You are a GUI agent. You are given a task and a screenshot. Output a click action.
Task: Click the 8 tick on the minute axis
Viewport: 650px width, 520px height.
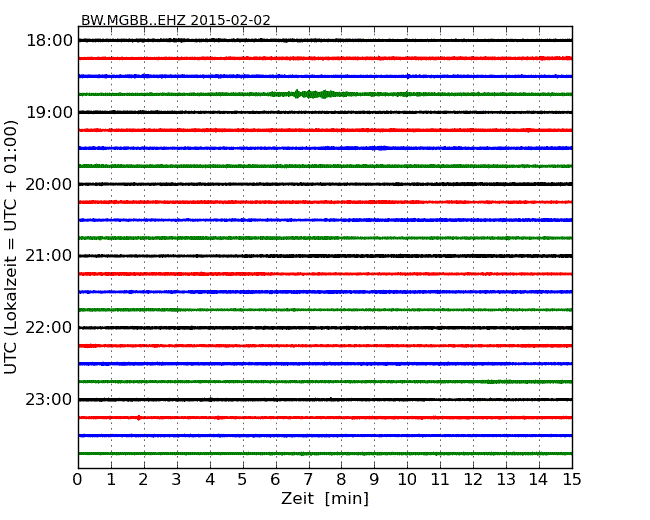(341, 480)
